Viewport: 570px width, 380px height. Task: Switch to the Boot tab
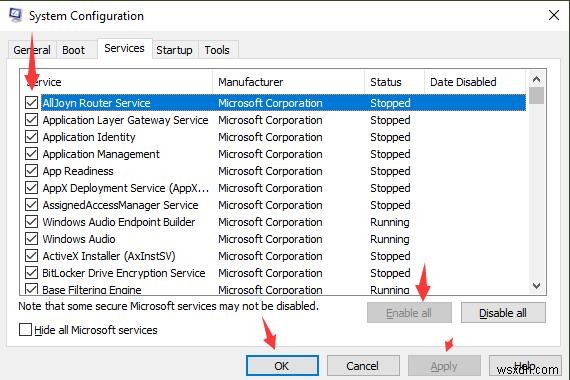tap(73, 50)
